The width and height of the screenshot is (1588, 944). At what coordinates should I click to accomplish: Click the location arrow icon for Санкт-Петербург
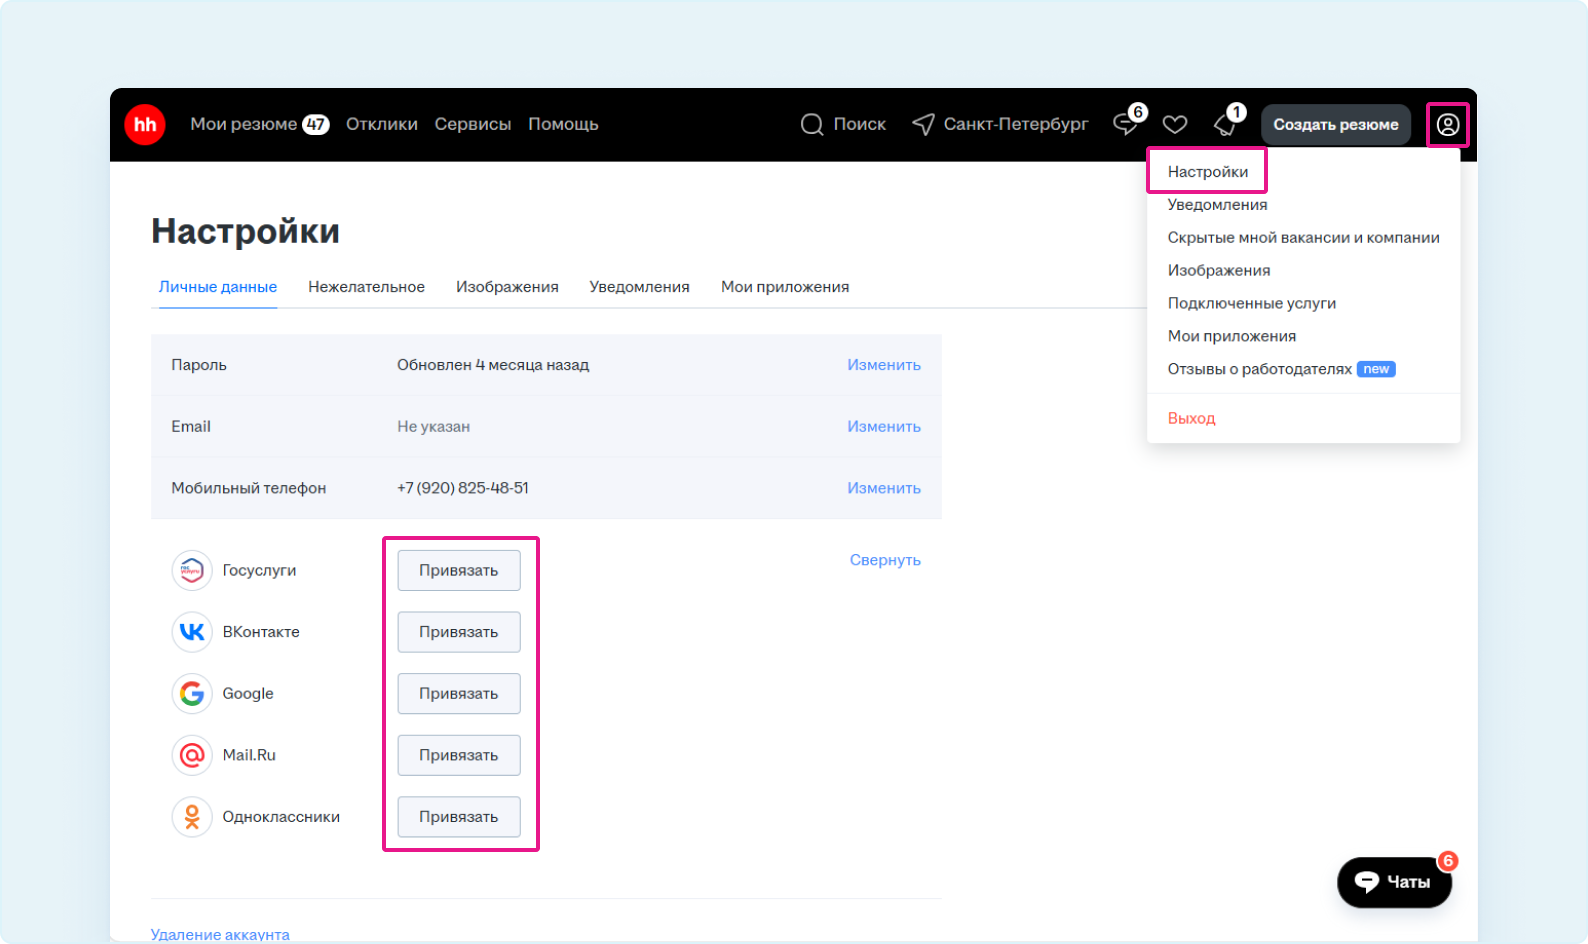click(923, 124)
